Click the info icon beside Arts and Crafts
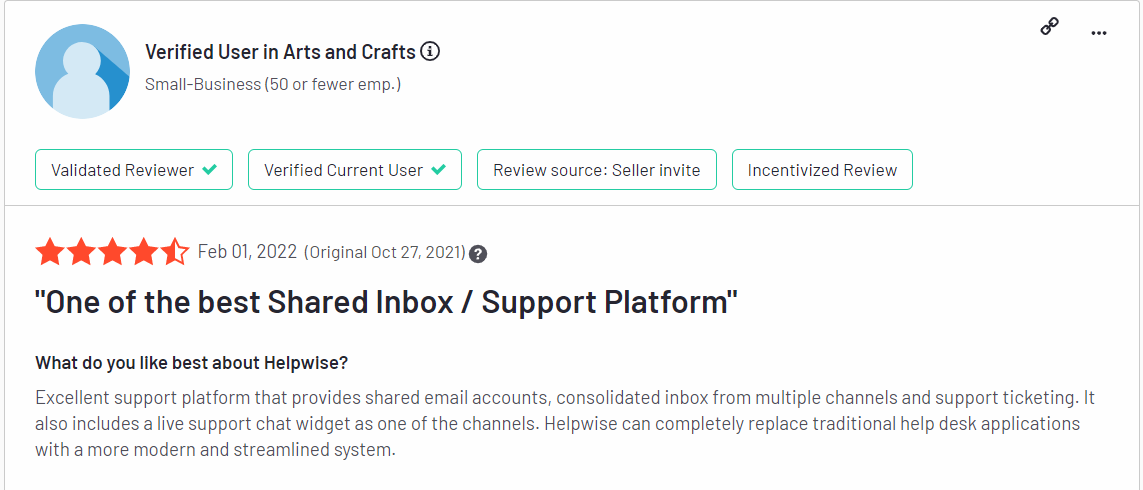 click(430, 52)
